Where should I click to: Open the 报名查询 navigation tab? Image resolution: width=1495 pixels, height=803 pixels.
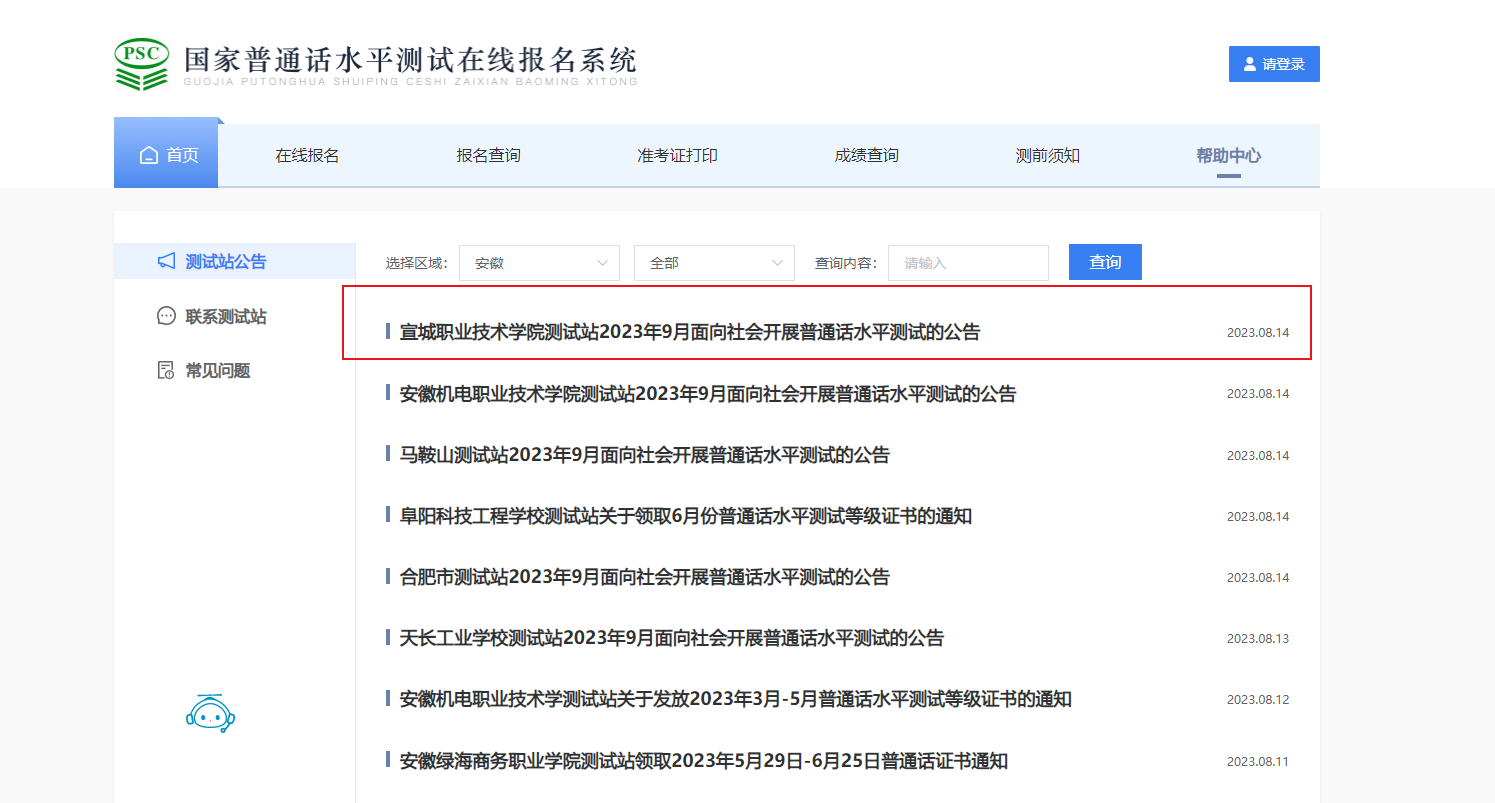click(x=488, y=156)
